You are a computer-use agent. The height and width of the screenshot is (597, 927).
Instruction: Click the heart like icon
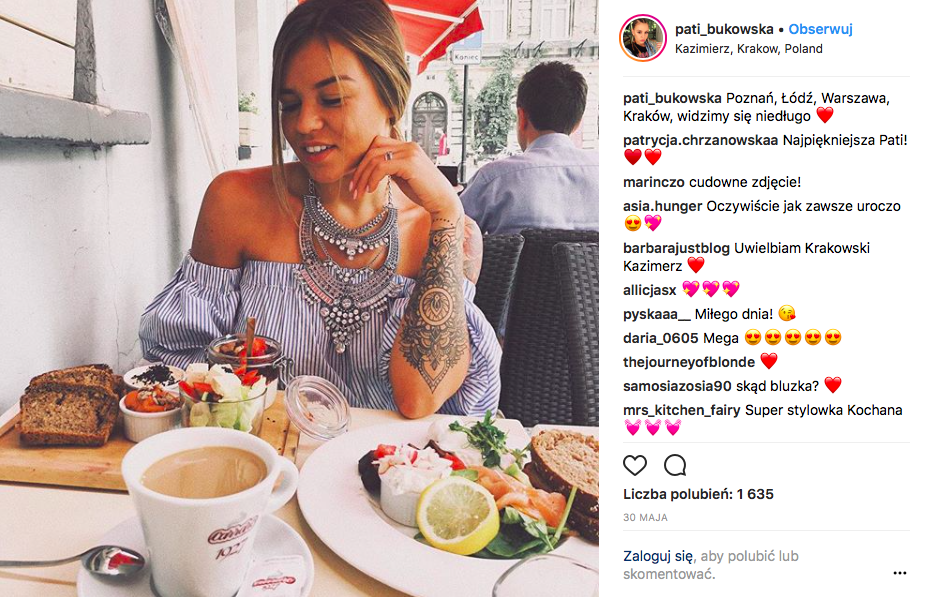click(x=635, y=466)
